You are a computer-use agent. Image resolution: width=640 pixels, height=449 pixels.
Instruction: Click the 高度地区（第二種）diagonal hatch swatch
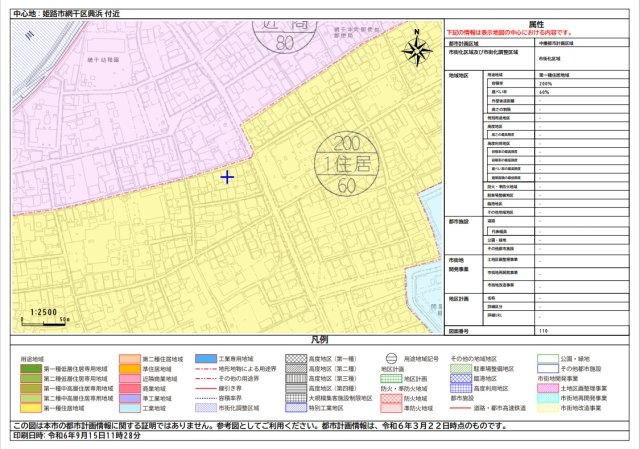click(296, 369)
